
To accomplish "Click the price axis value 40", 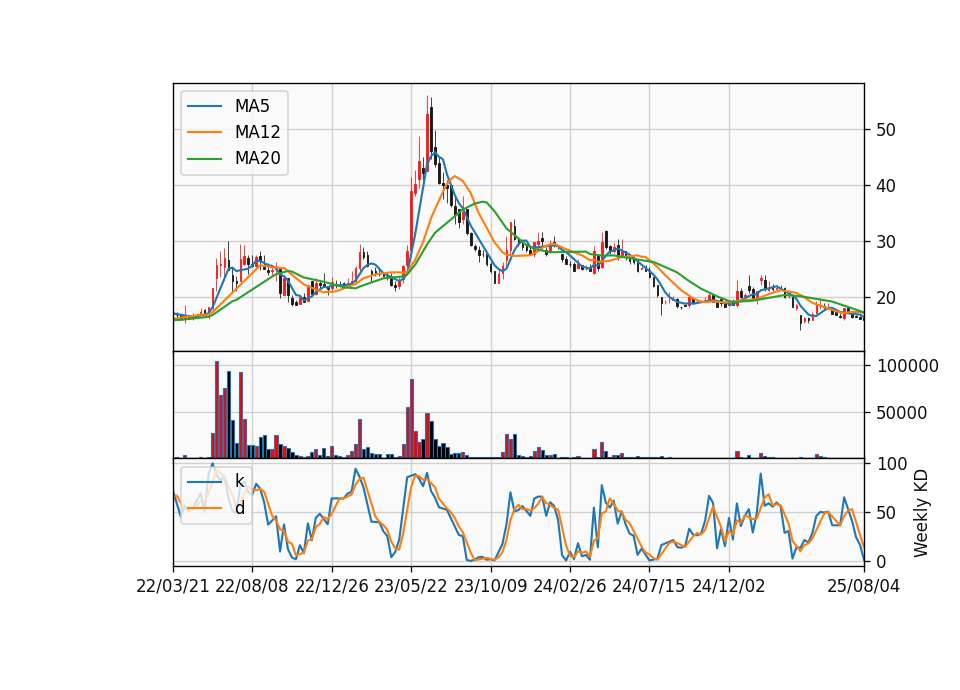I will click(885, 186).
